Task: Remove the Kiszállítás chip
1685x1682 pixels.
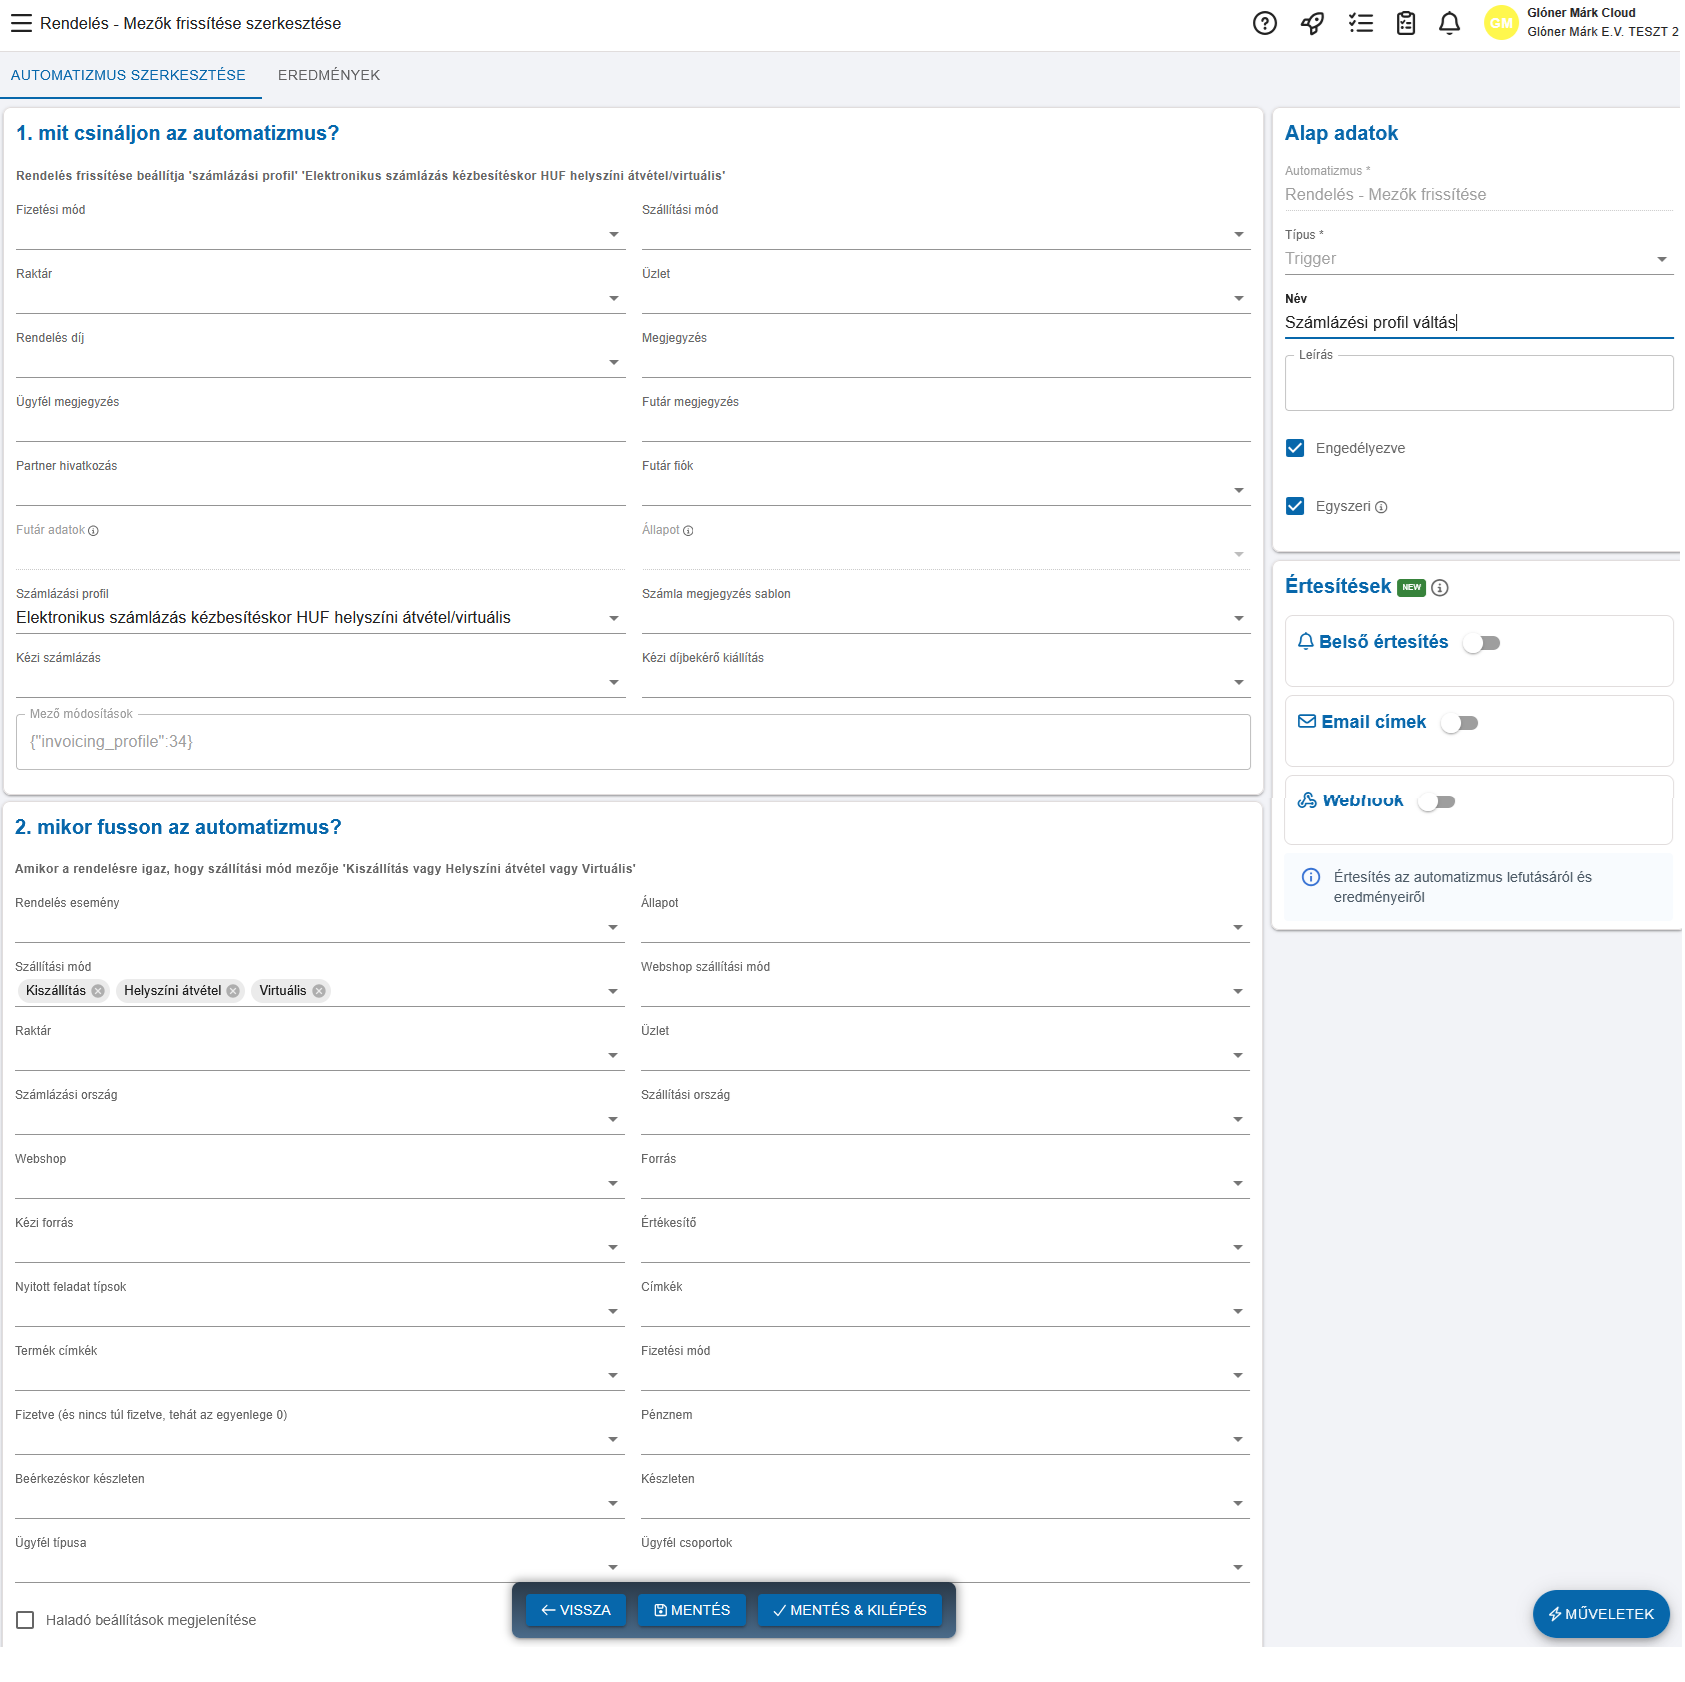Action: [98, 991]
